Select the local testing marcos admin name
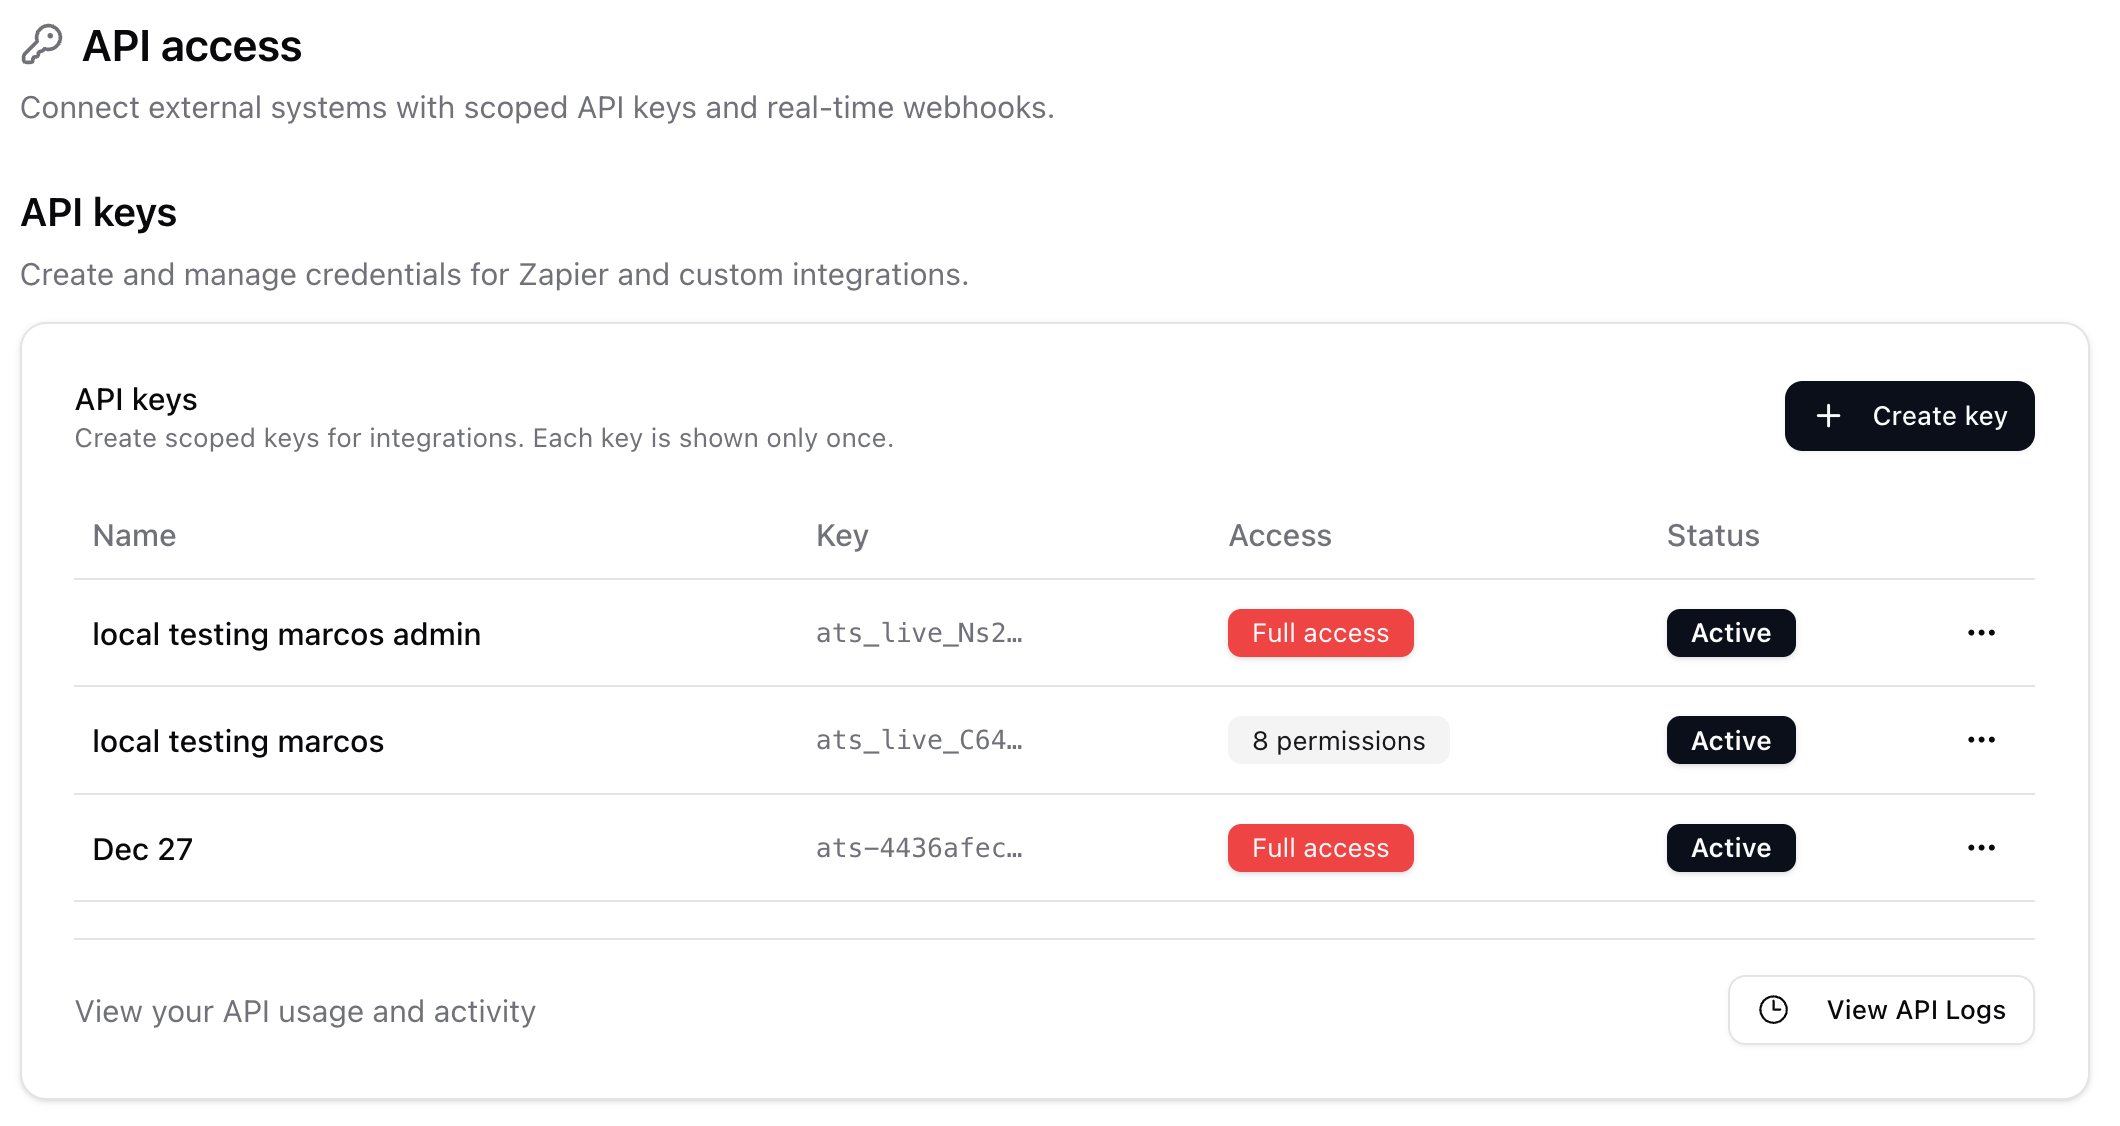This screenshot has height=1126, width=2120. coord(286,634)
